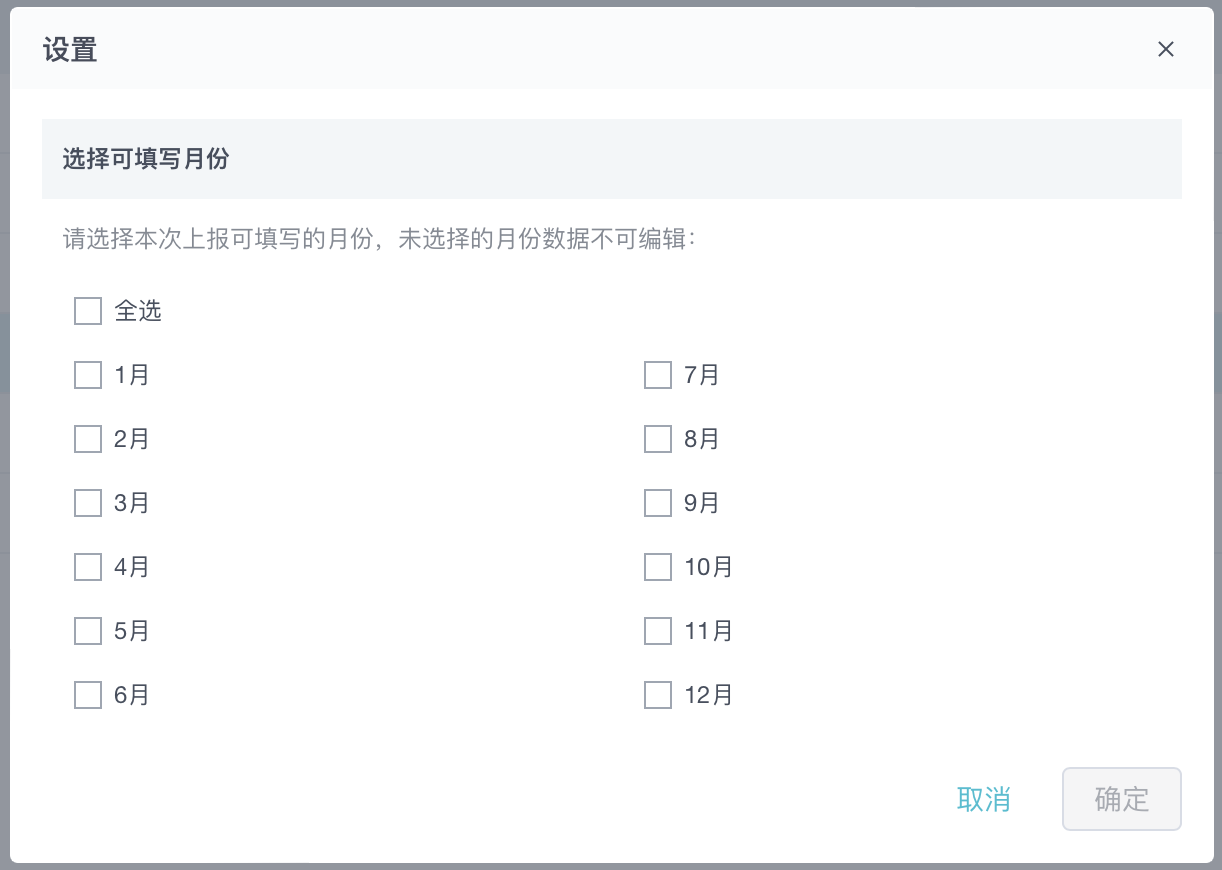The width and height of the screenshot is (1222, 870).
Task: Check the 12月 box
Action: click(658, 695)
